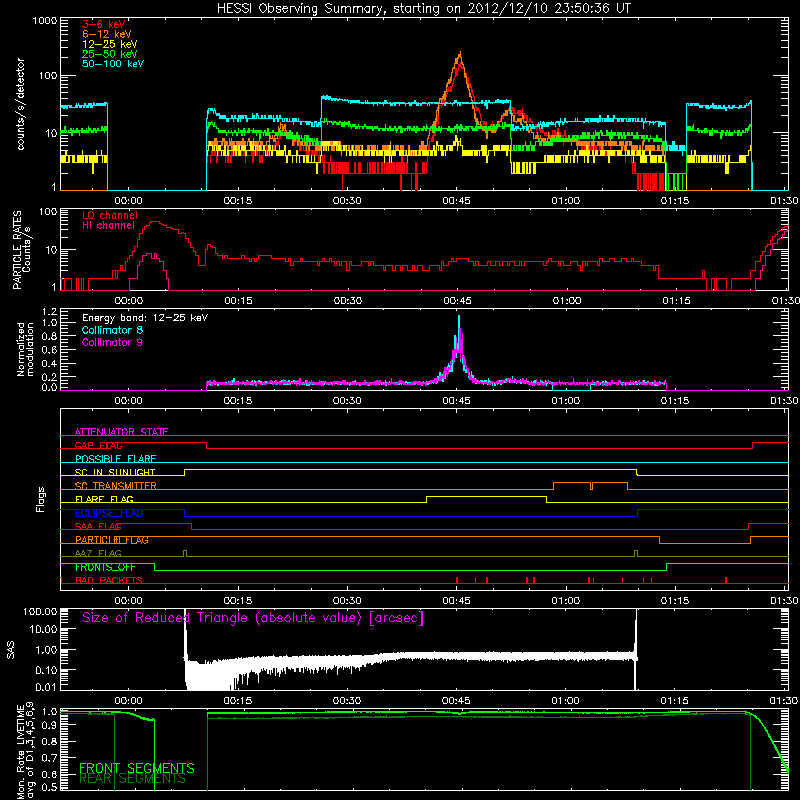Click the 0.7 tick on the livetime axis
This screenshot has height=800, width=800.
(49, 757)
